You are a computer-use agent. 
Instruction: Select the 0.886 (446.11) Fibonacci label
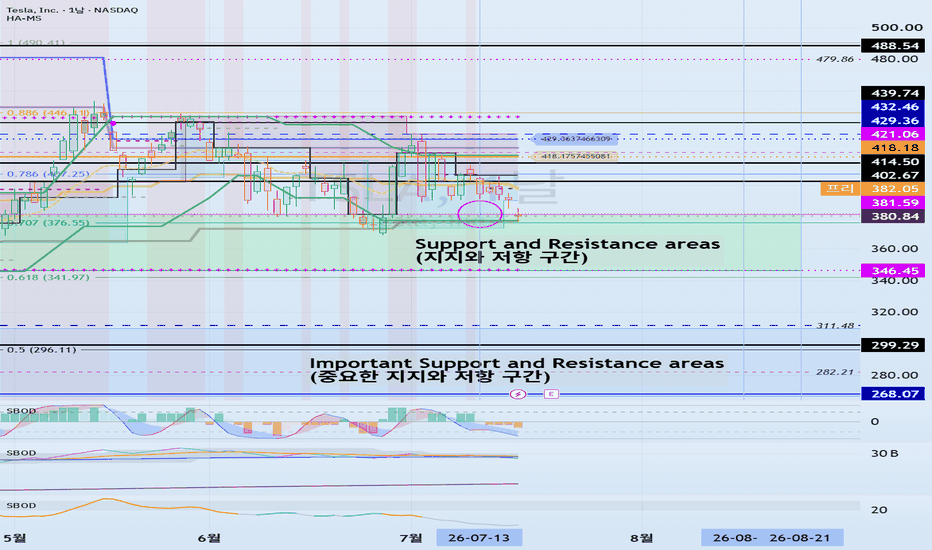[48, 112]
